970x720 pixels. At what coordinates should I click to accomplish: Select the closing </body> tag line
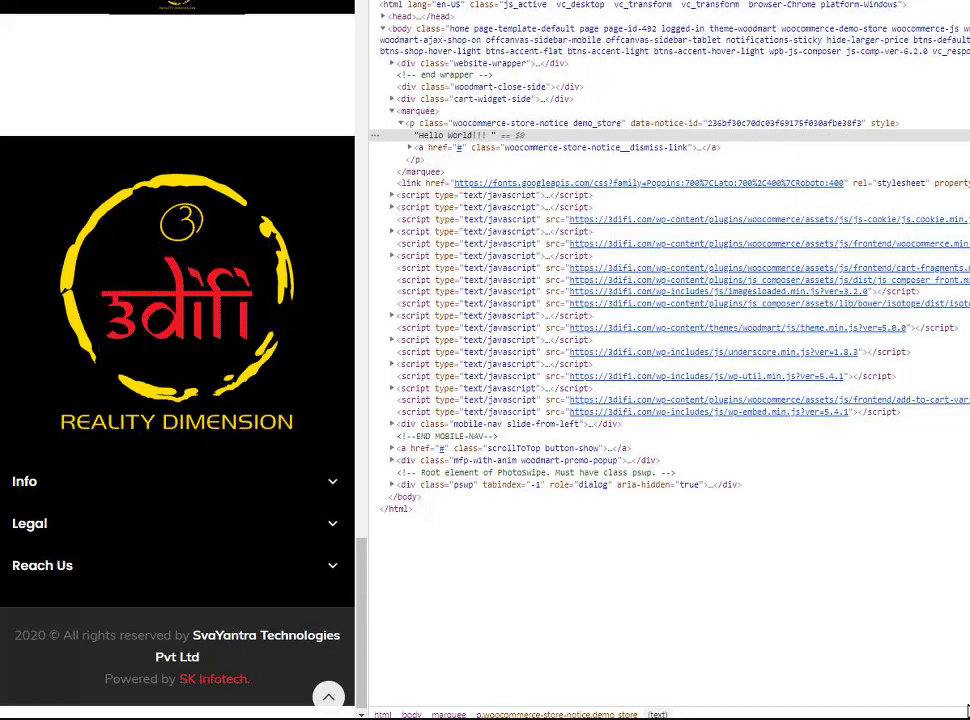tap(405, 497)
